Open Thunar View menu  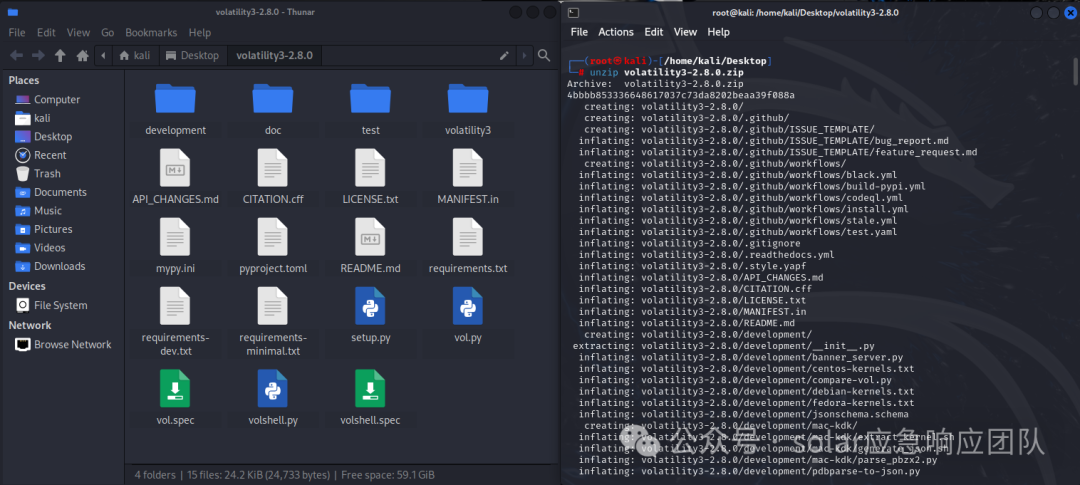click(x=79, y=32)
